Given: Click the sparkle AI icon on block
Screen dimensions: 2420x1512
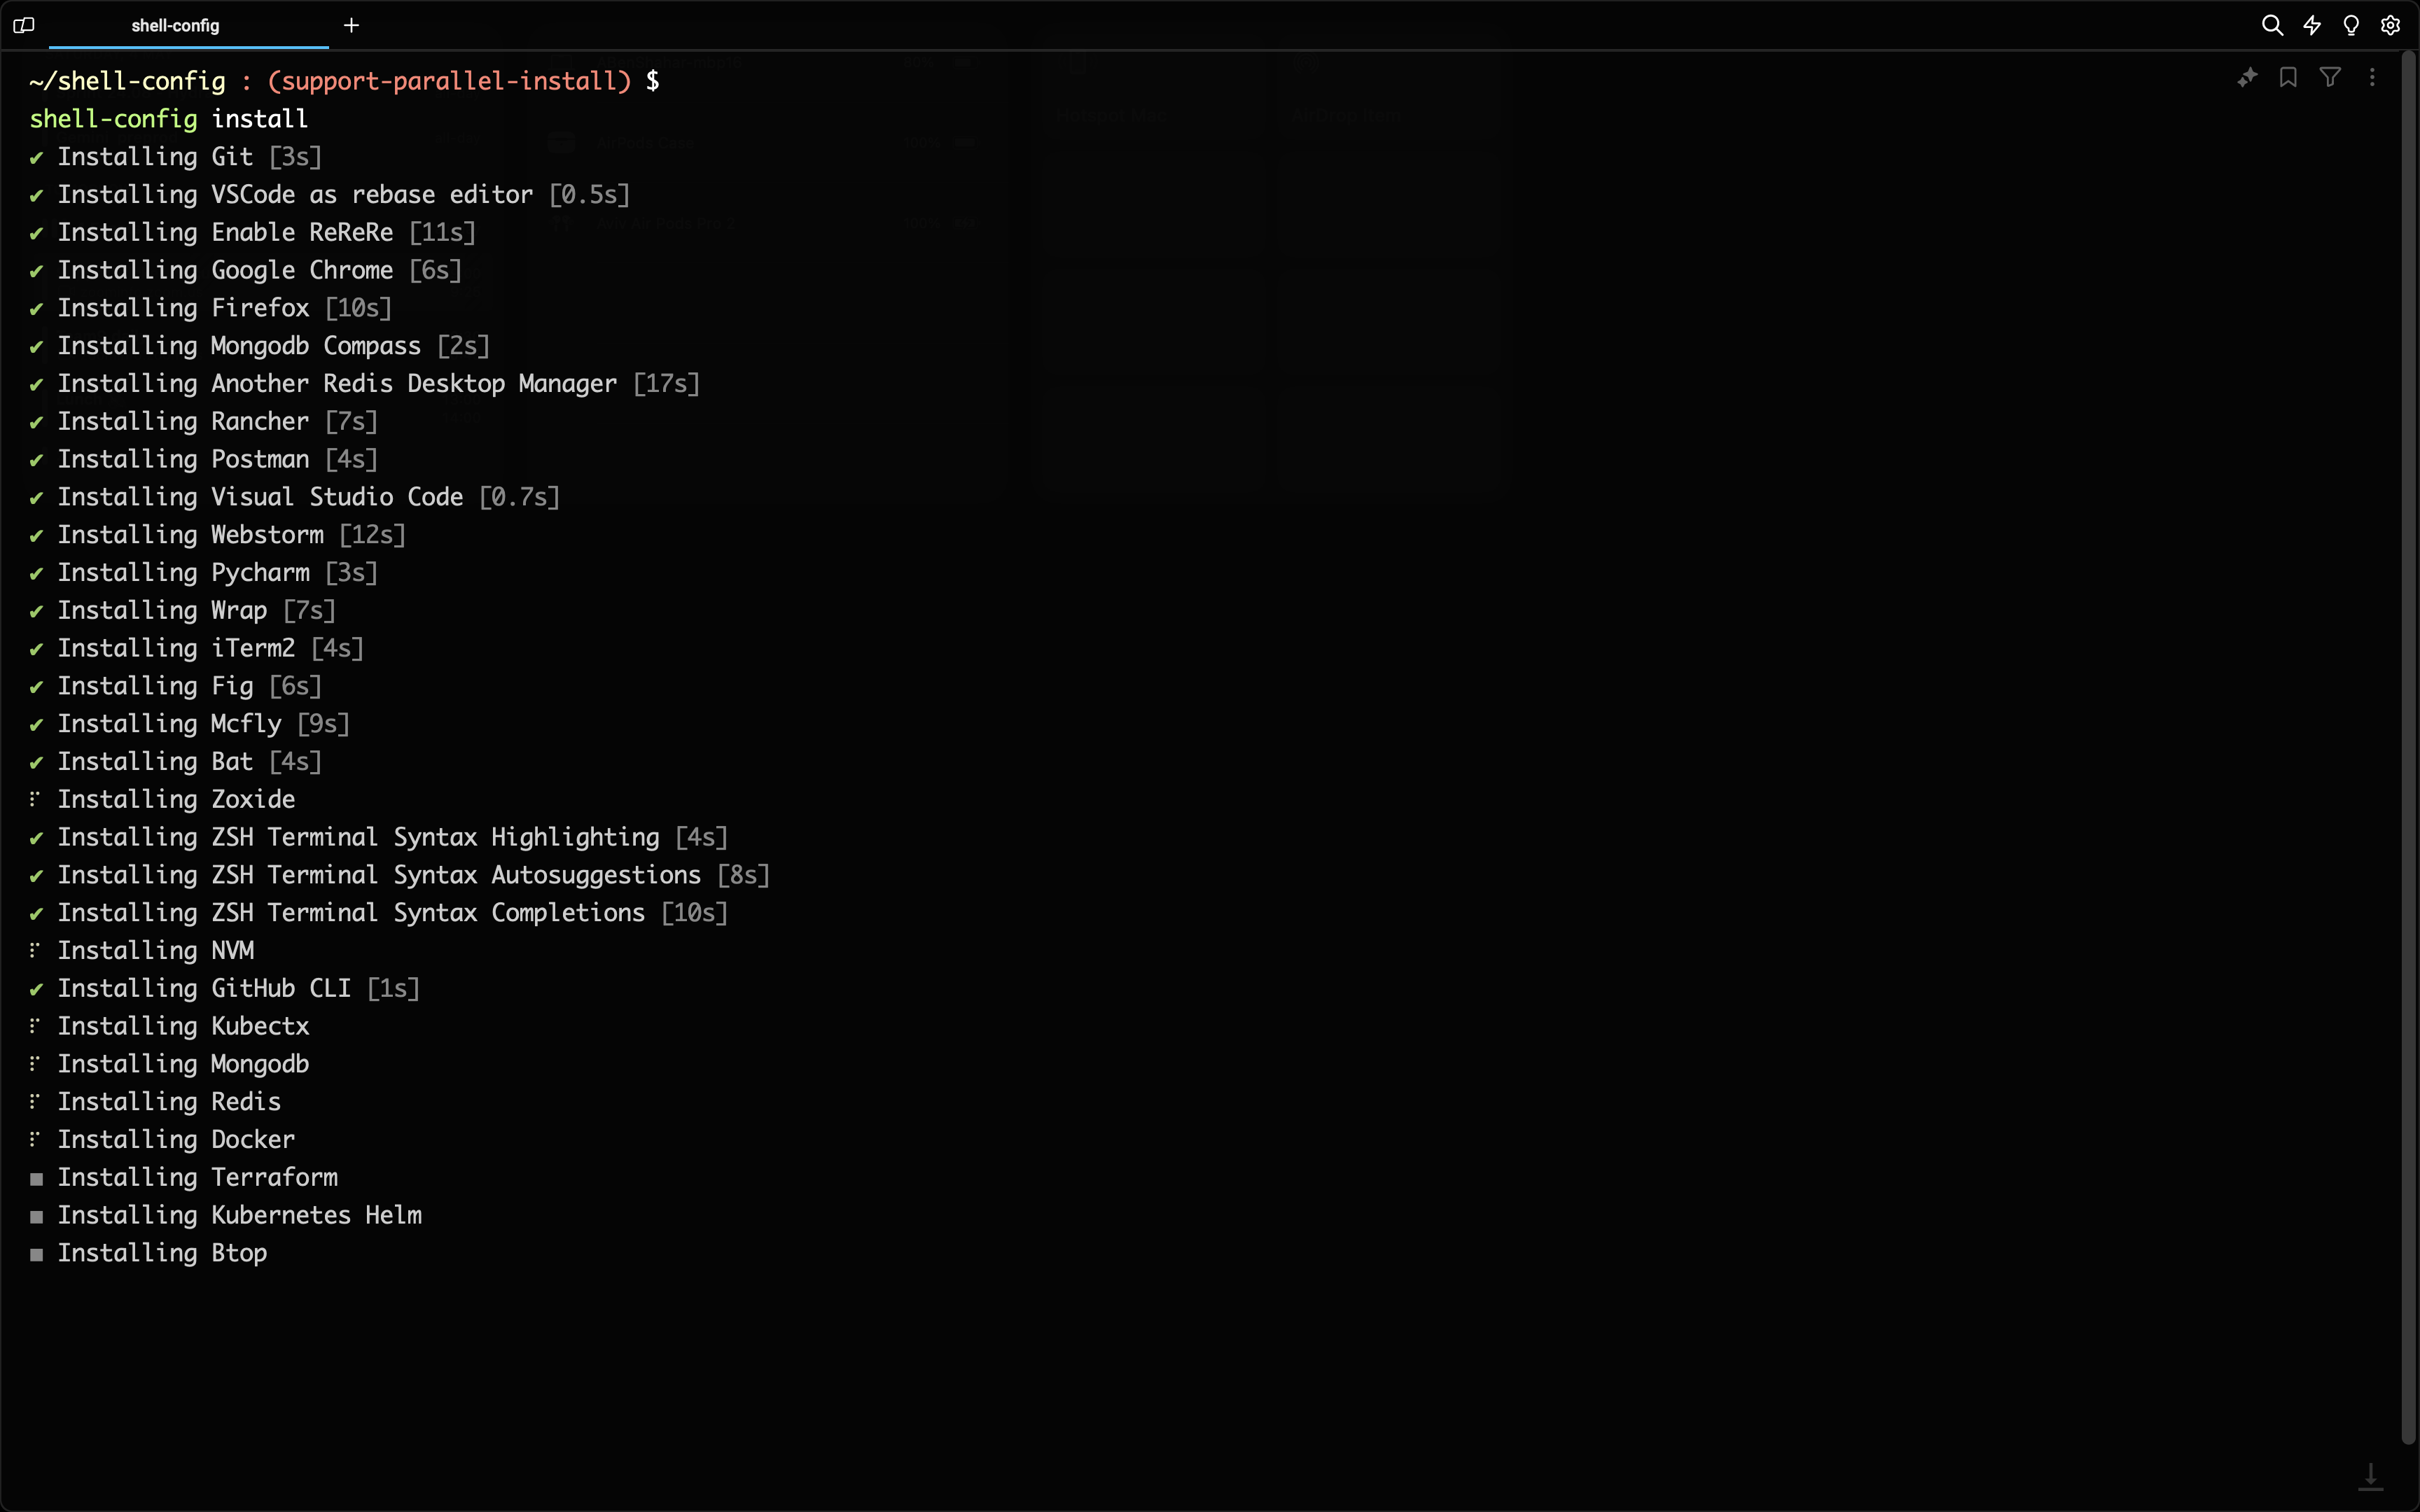Looking at the screenshot, I should coord(2247,77).
